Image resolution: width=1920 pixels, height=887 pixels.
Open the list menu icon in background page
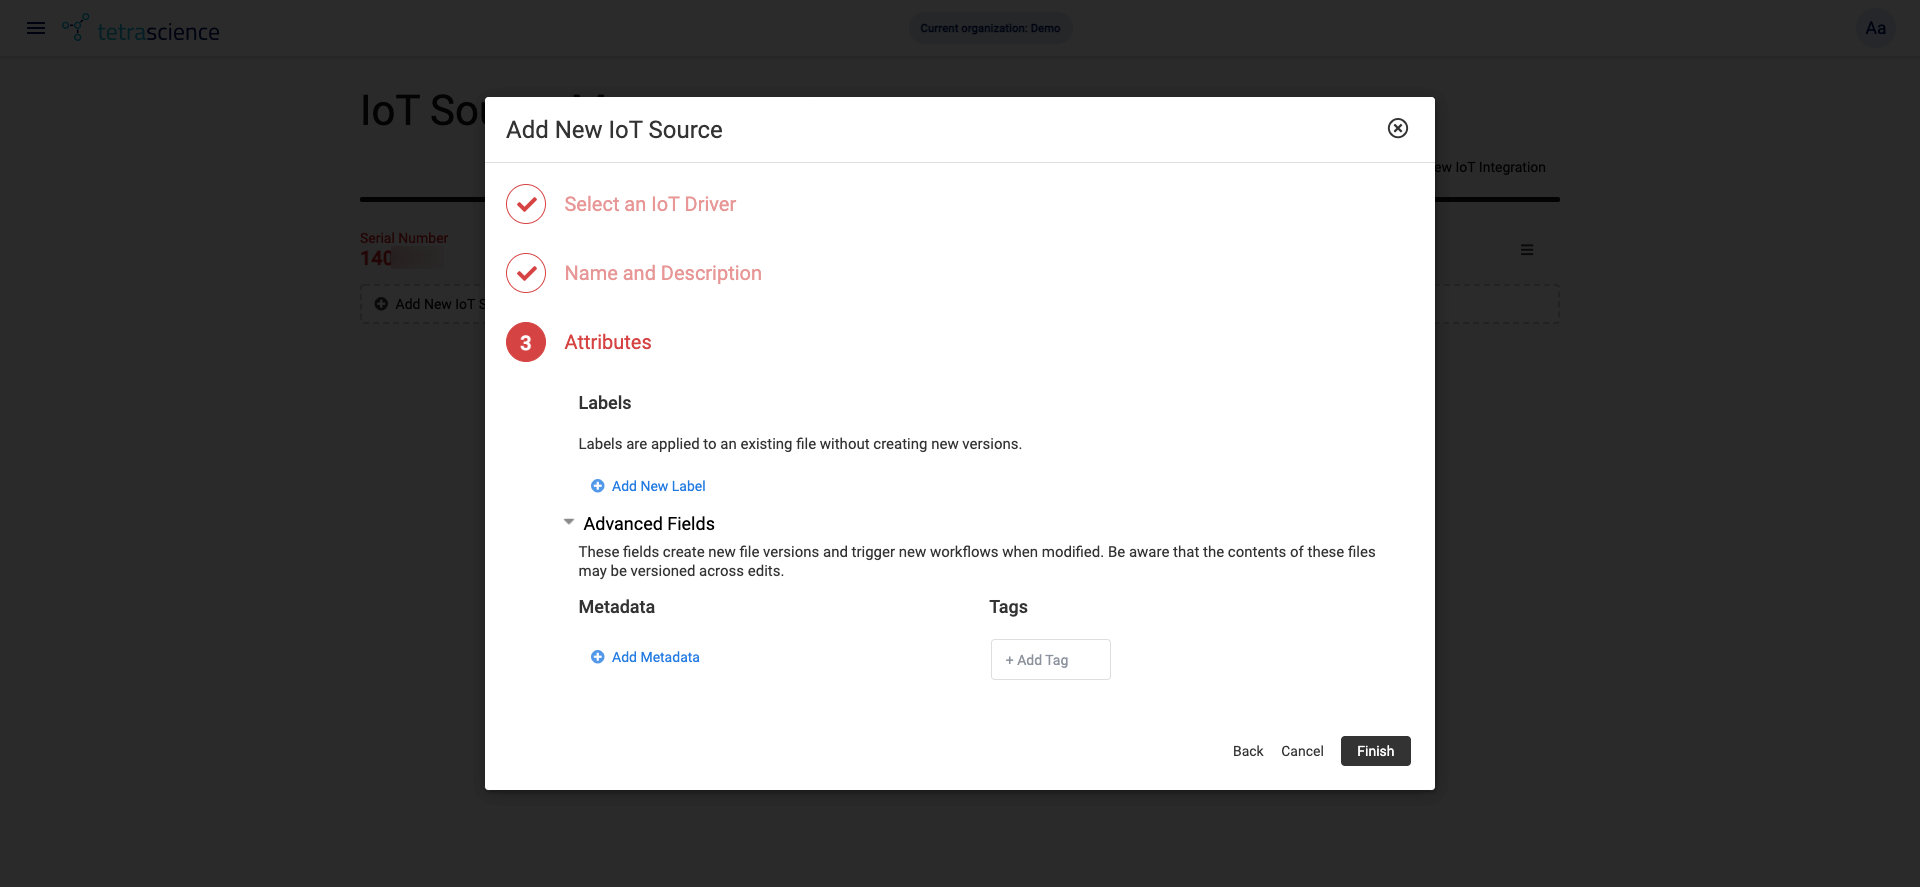1527,250
